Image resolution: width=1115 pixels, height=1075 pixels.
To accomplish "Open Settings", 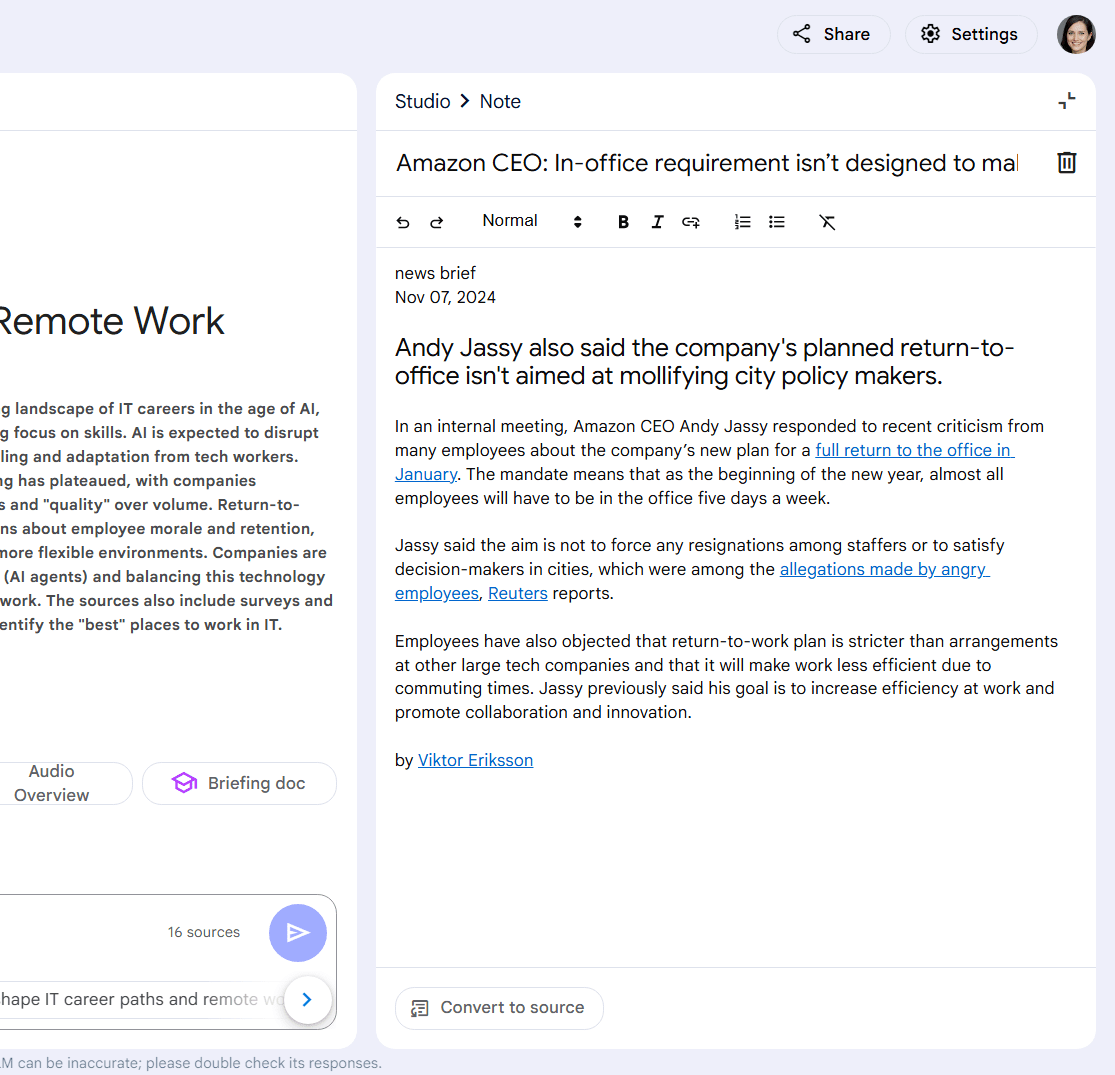I will pos(969,34).
